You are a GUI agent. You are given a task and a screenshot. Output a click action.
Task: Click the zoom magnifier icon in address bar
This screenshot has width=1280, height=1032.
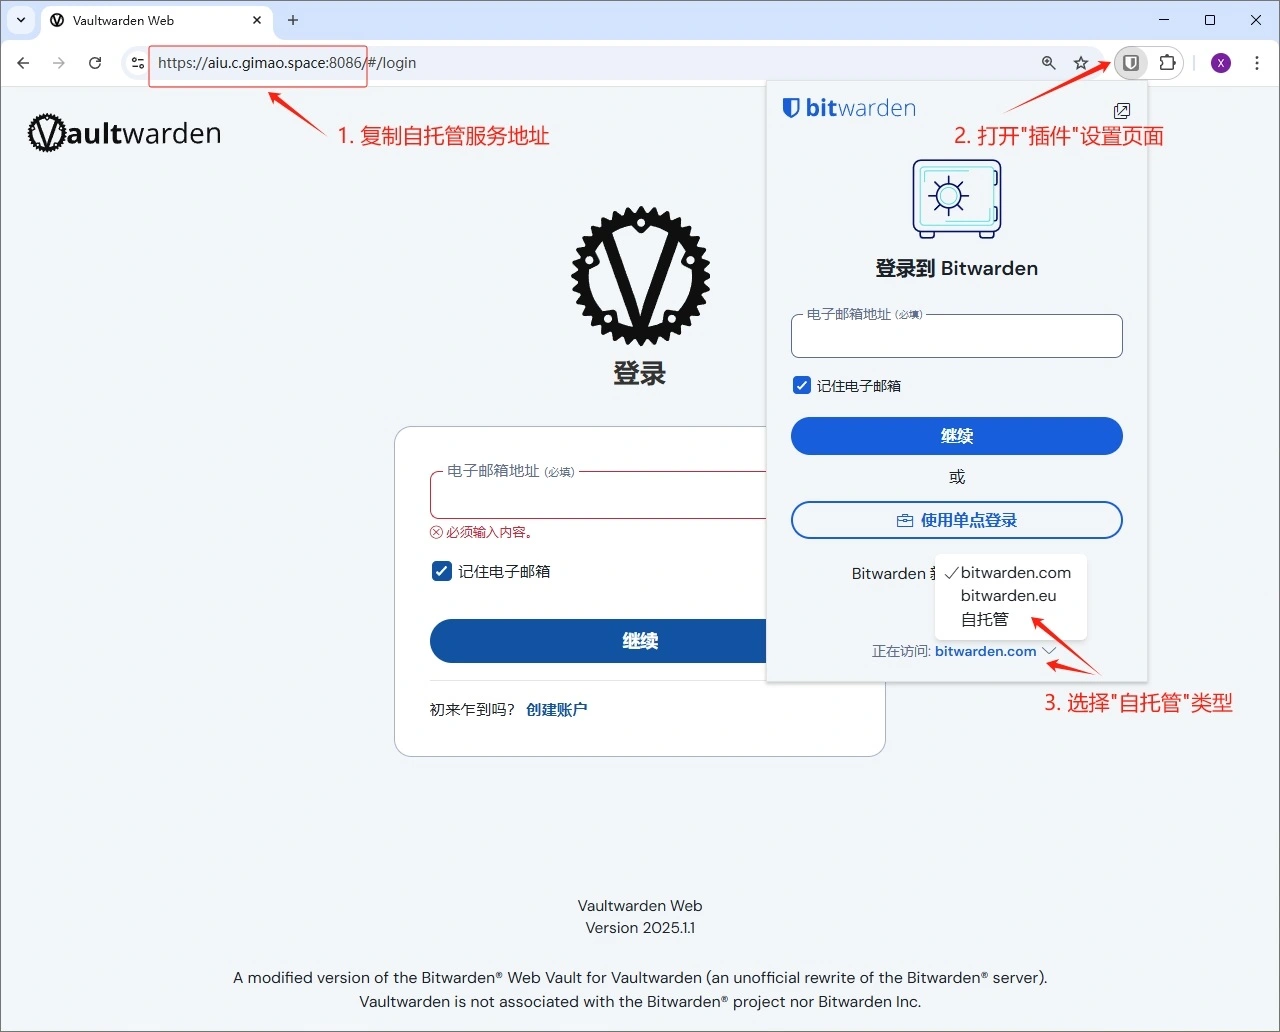(1048, 63)
